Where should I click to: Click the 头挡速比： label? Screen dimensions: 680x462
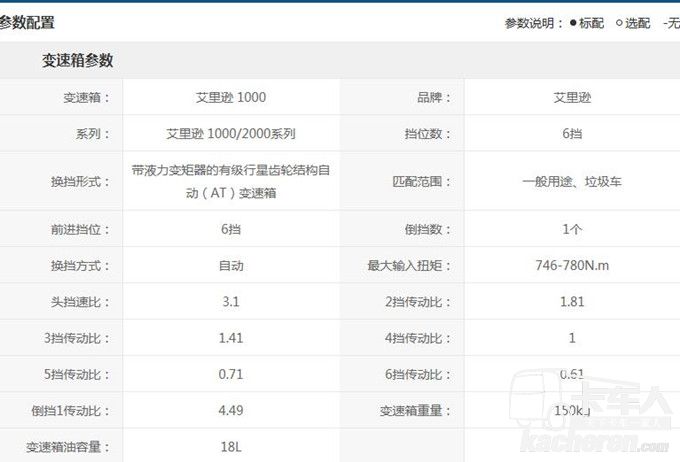81,301
